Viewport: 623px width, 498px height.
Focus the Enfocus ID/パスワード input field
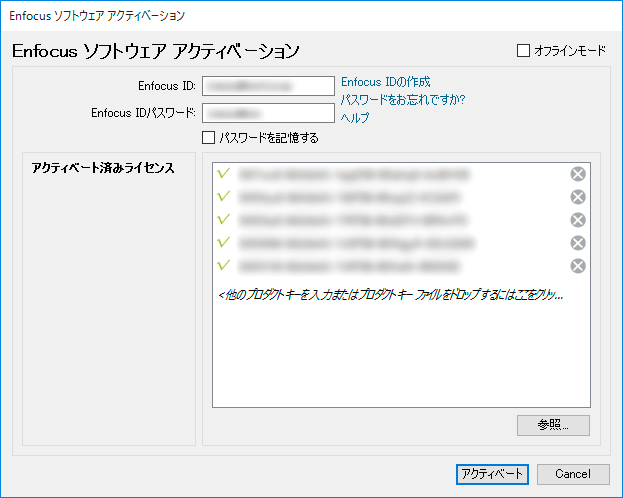tap(268, 113)
